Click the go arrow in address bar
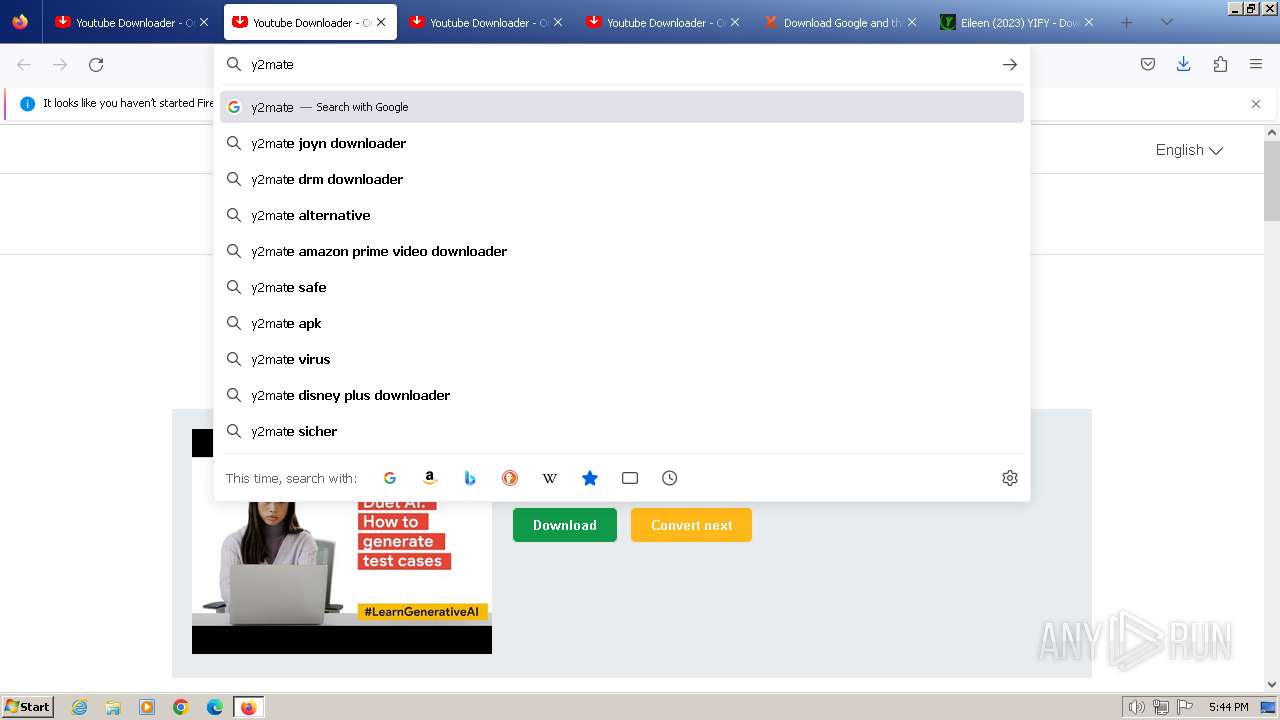 (x=1010, y=64)
